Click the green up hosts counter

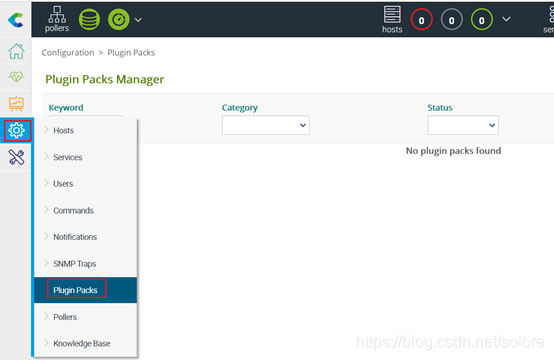click(x=482, y=20)
